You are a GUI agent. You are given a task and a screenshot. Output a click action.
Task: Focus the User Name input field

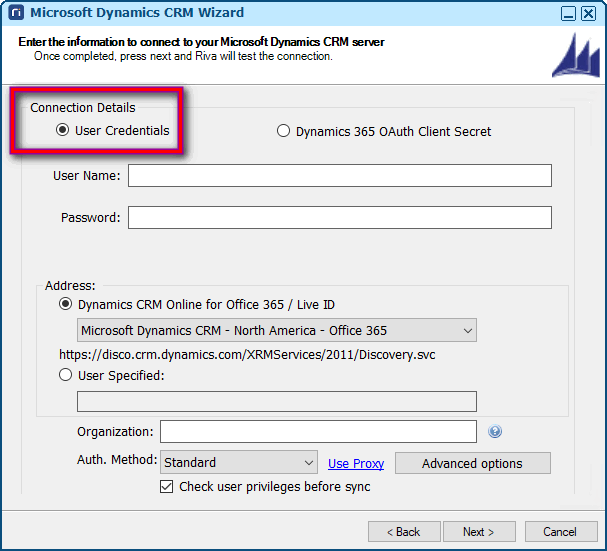[x=340, y=175]
